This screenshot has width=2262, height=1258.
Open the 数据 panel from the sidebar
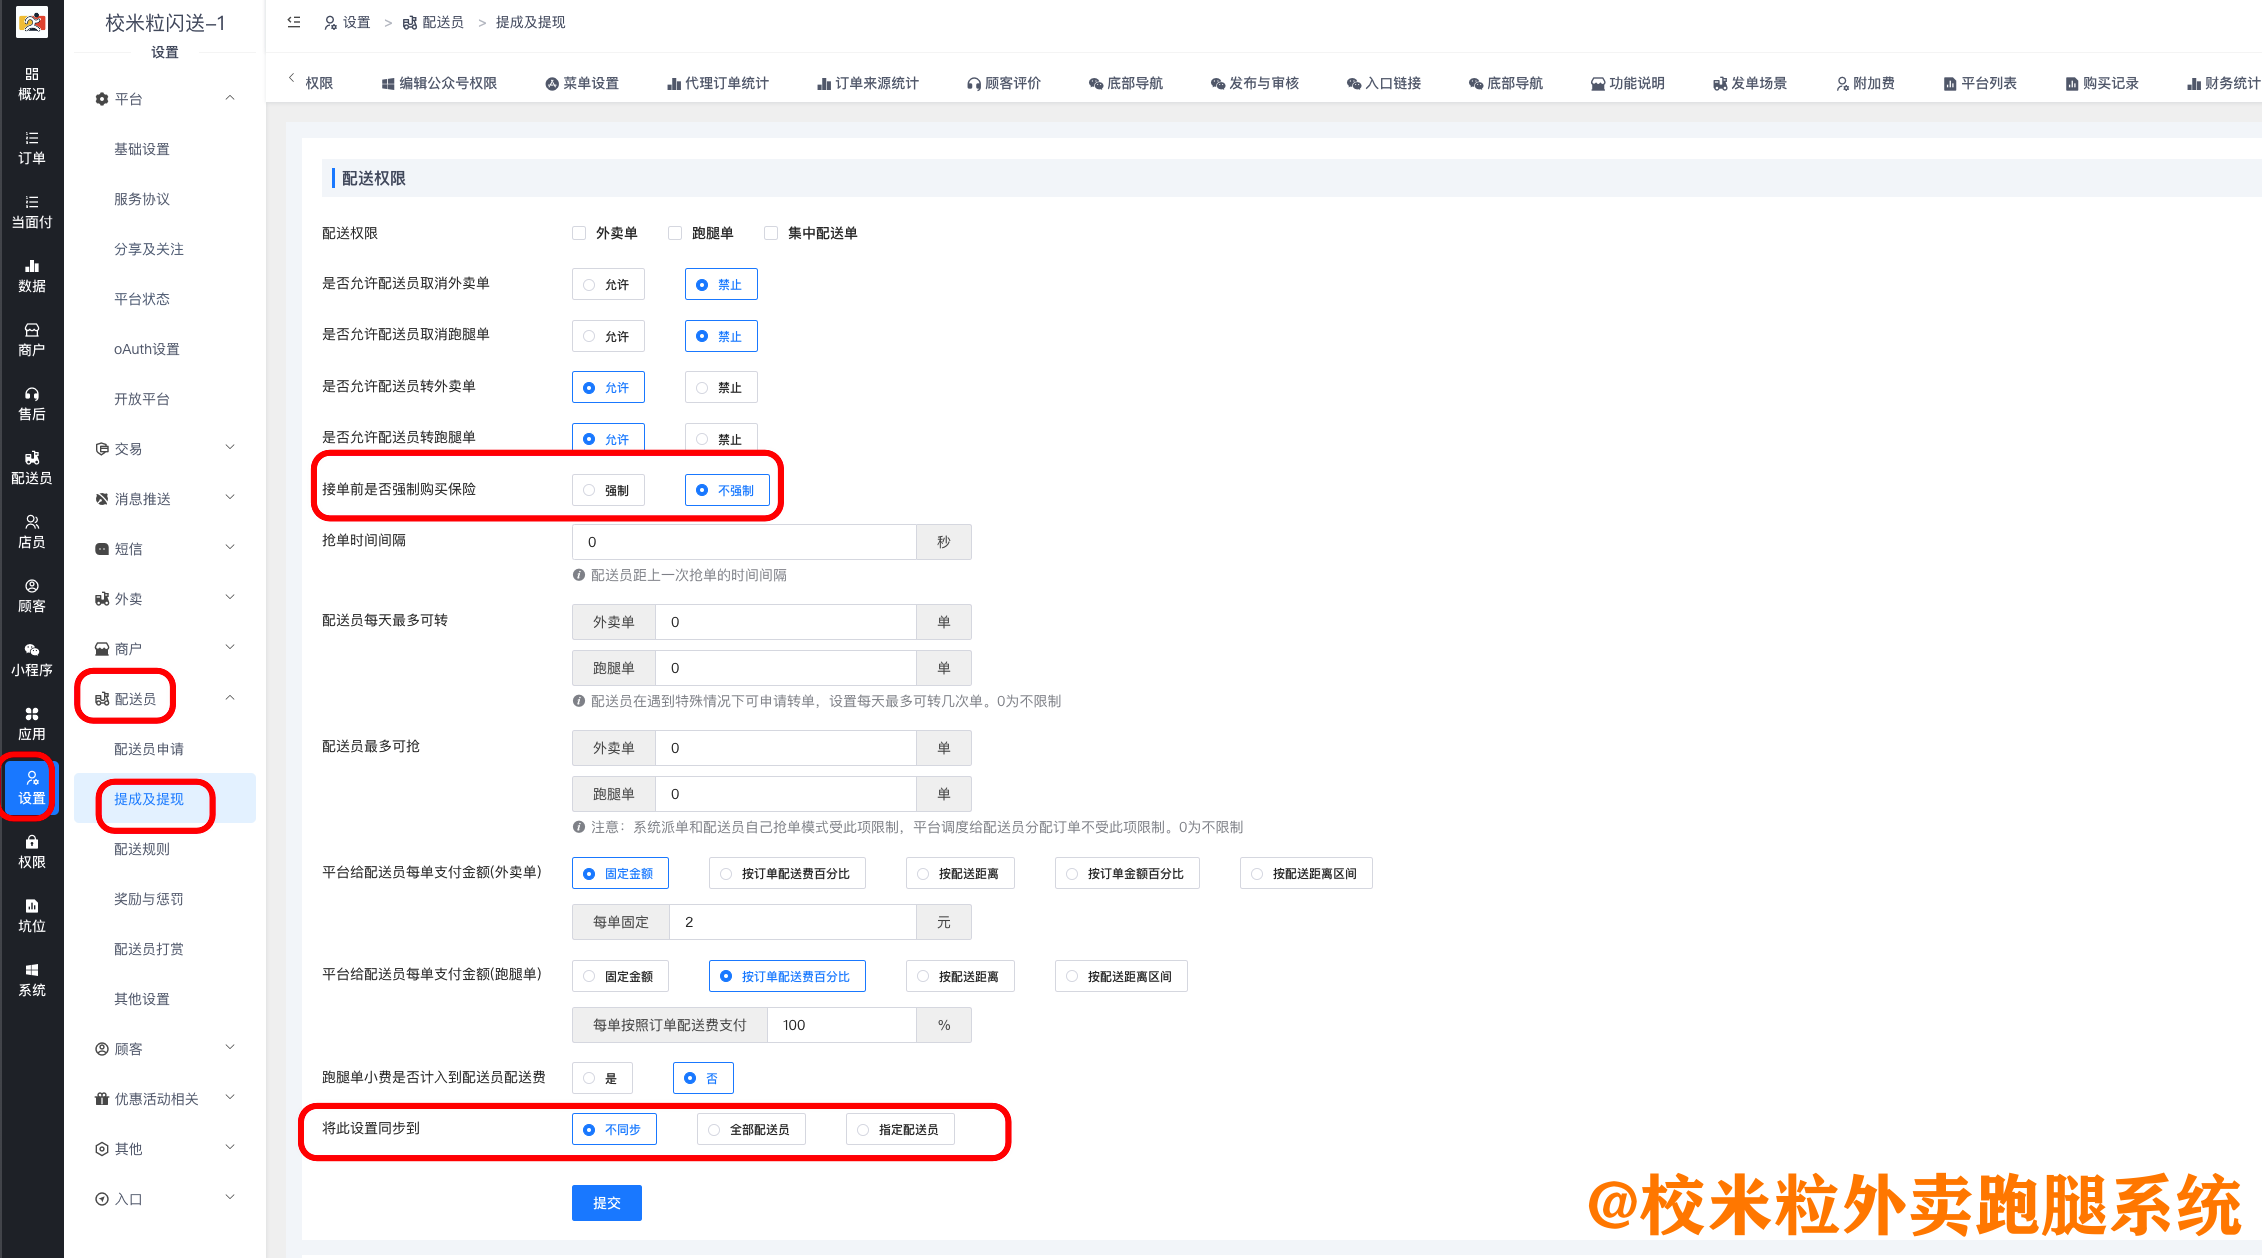[x=32, y=276]
